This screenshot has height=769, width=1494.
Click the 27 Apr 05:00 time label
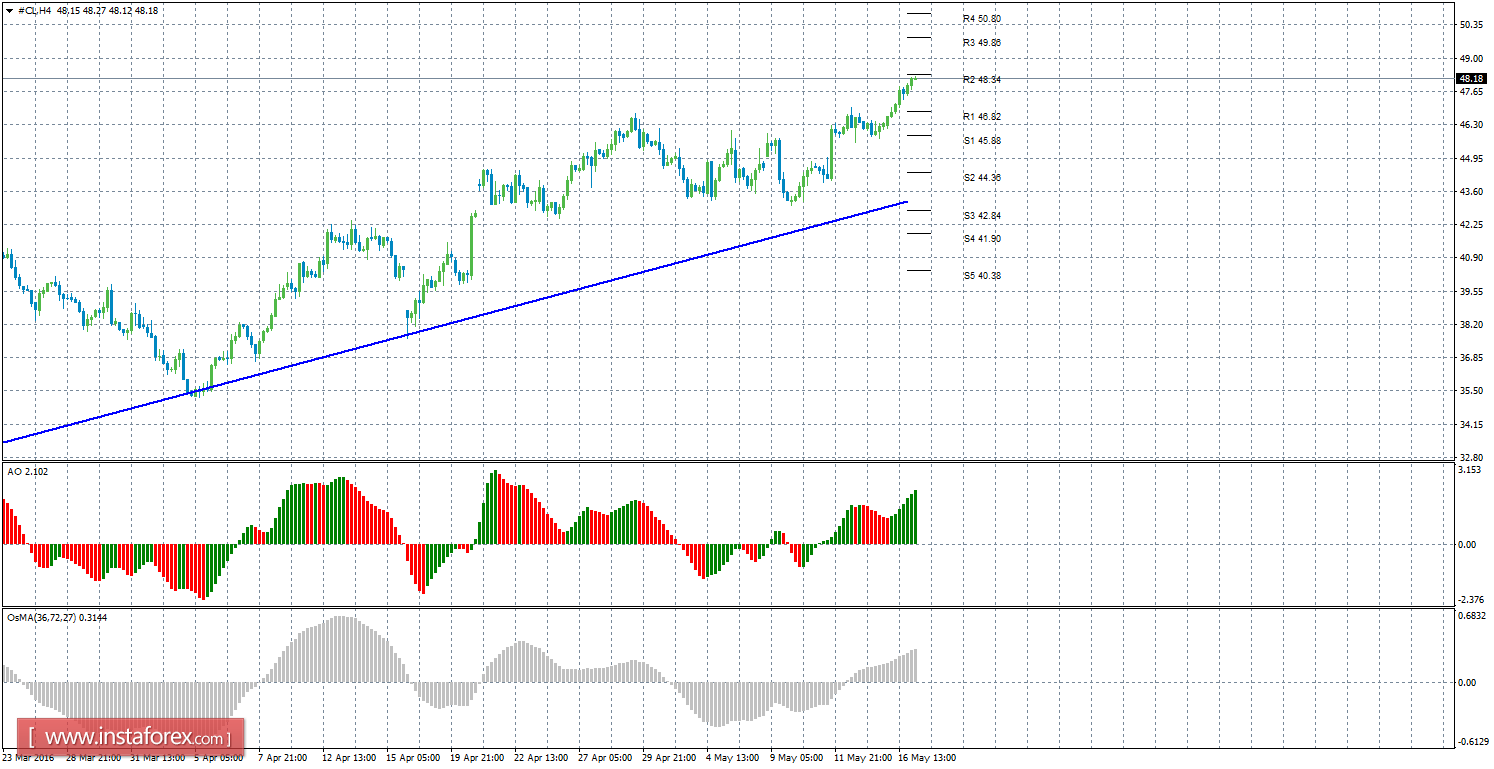click(605, 758)
